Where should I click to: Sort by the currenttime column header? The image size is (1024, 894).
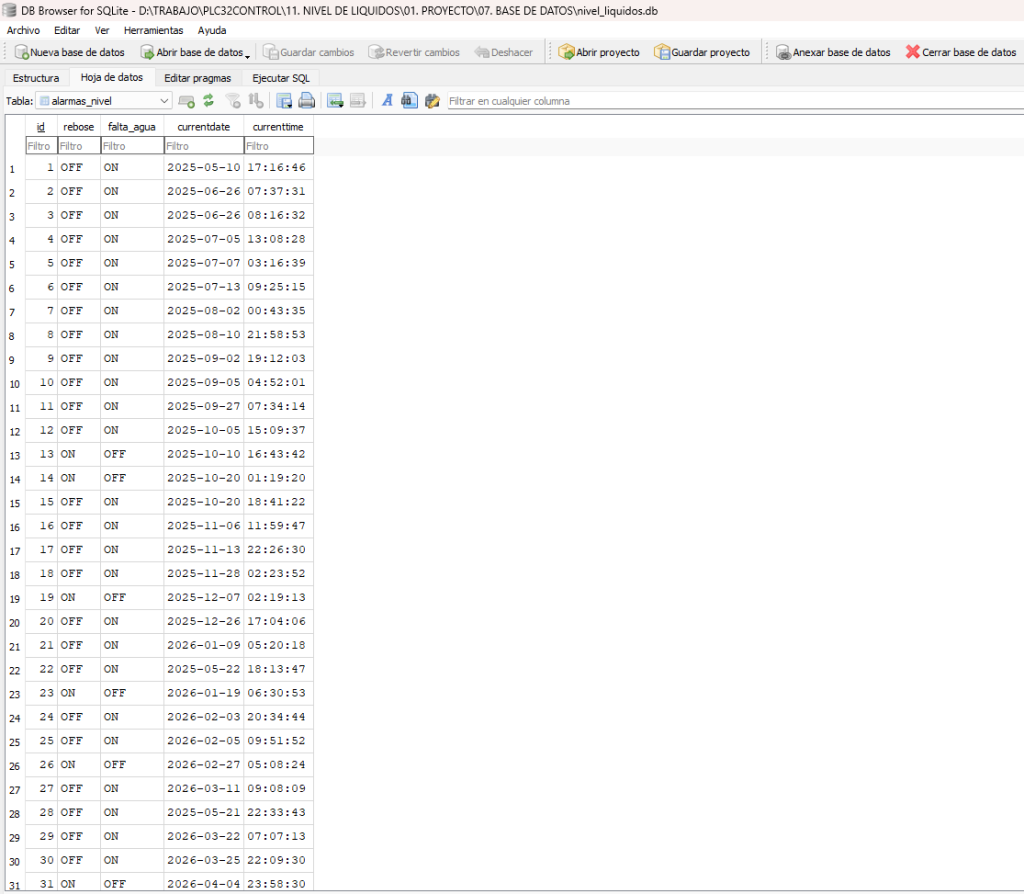(278, 127)
